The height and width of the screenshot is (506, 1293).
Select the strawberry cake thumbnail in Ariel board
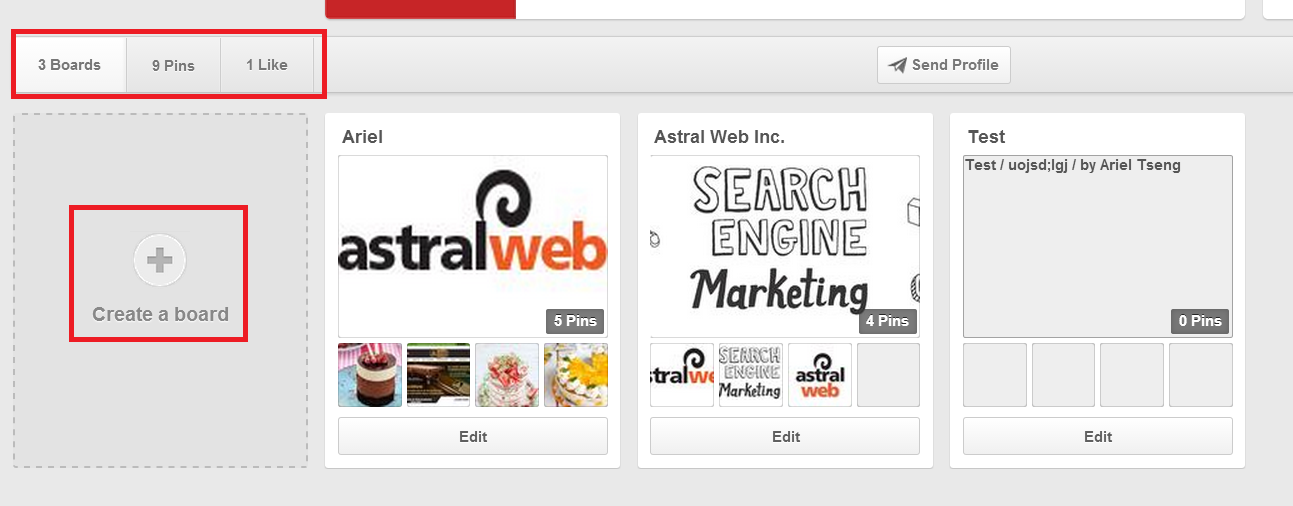pyautogui.click(x=507, y=375)
